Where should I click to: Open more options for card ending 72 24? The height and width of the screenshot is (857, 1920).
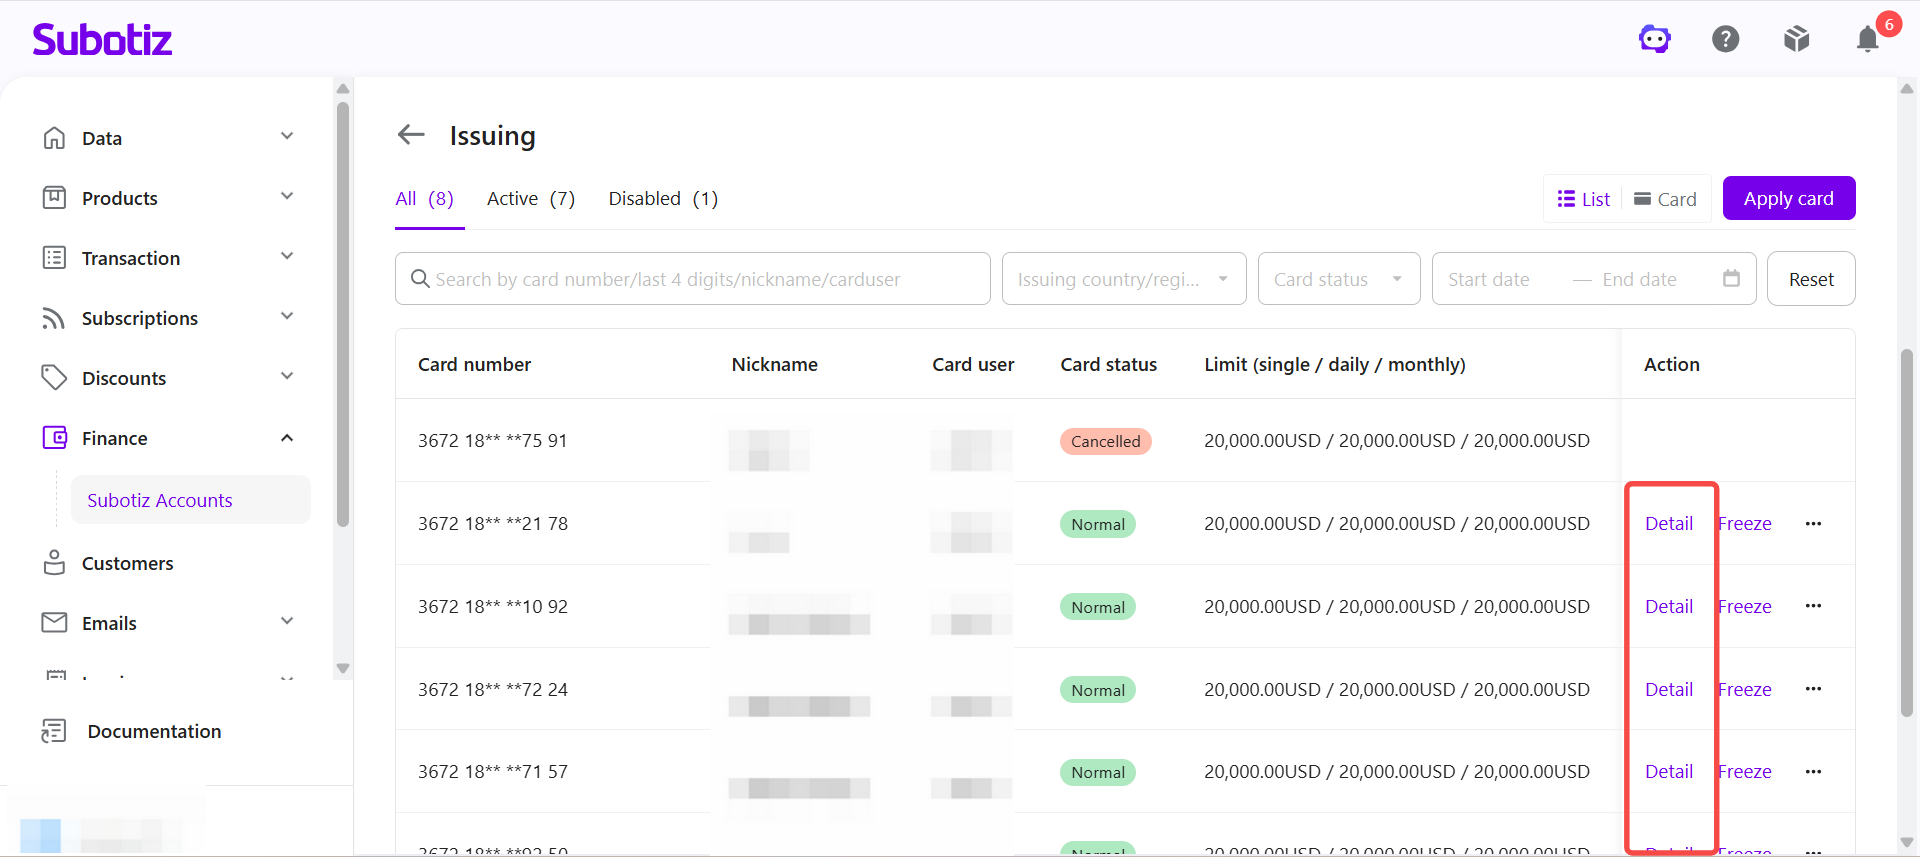[x=1813, y=689]
